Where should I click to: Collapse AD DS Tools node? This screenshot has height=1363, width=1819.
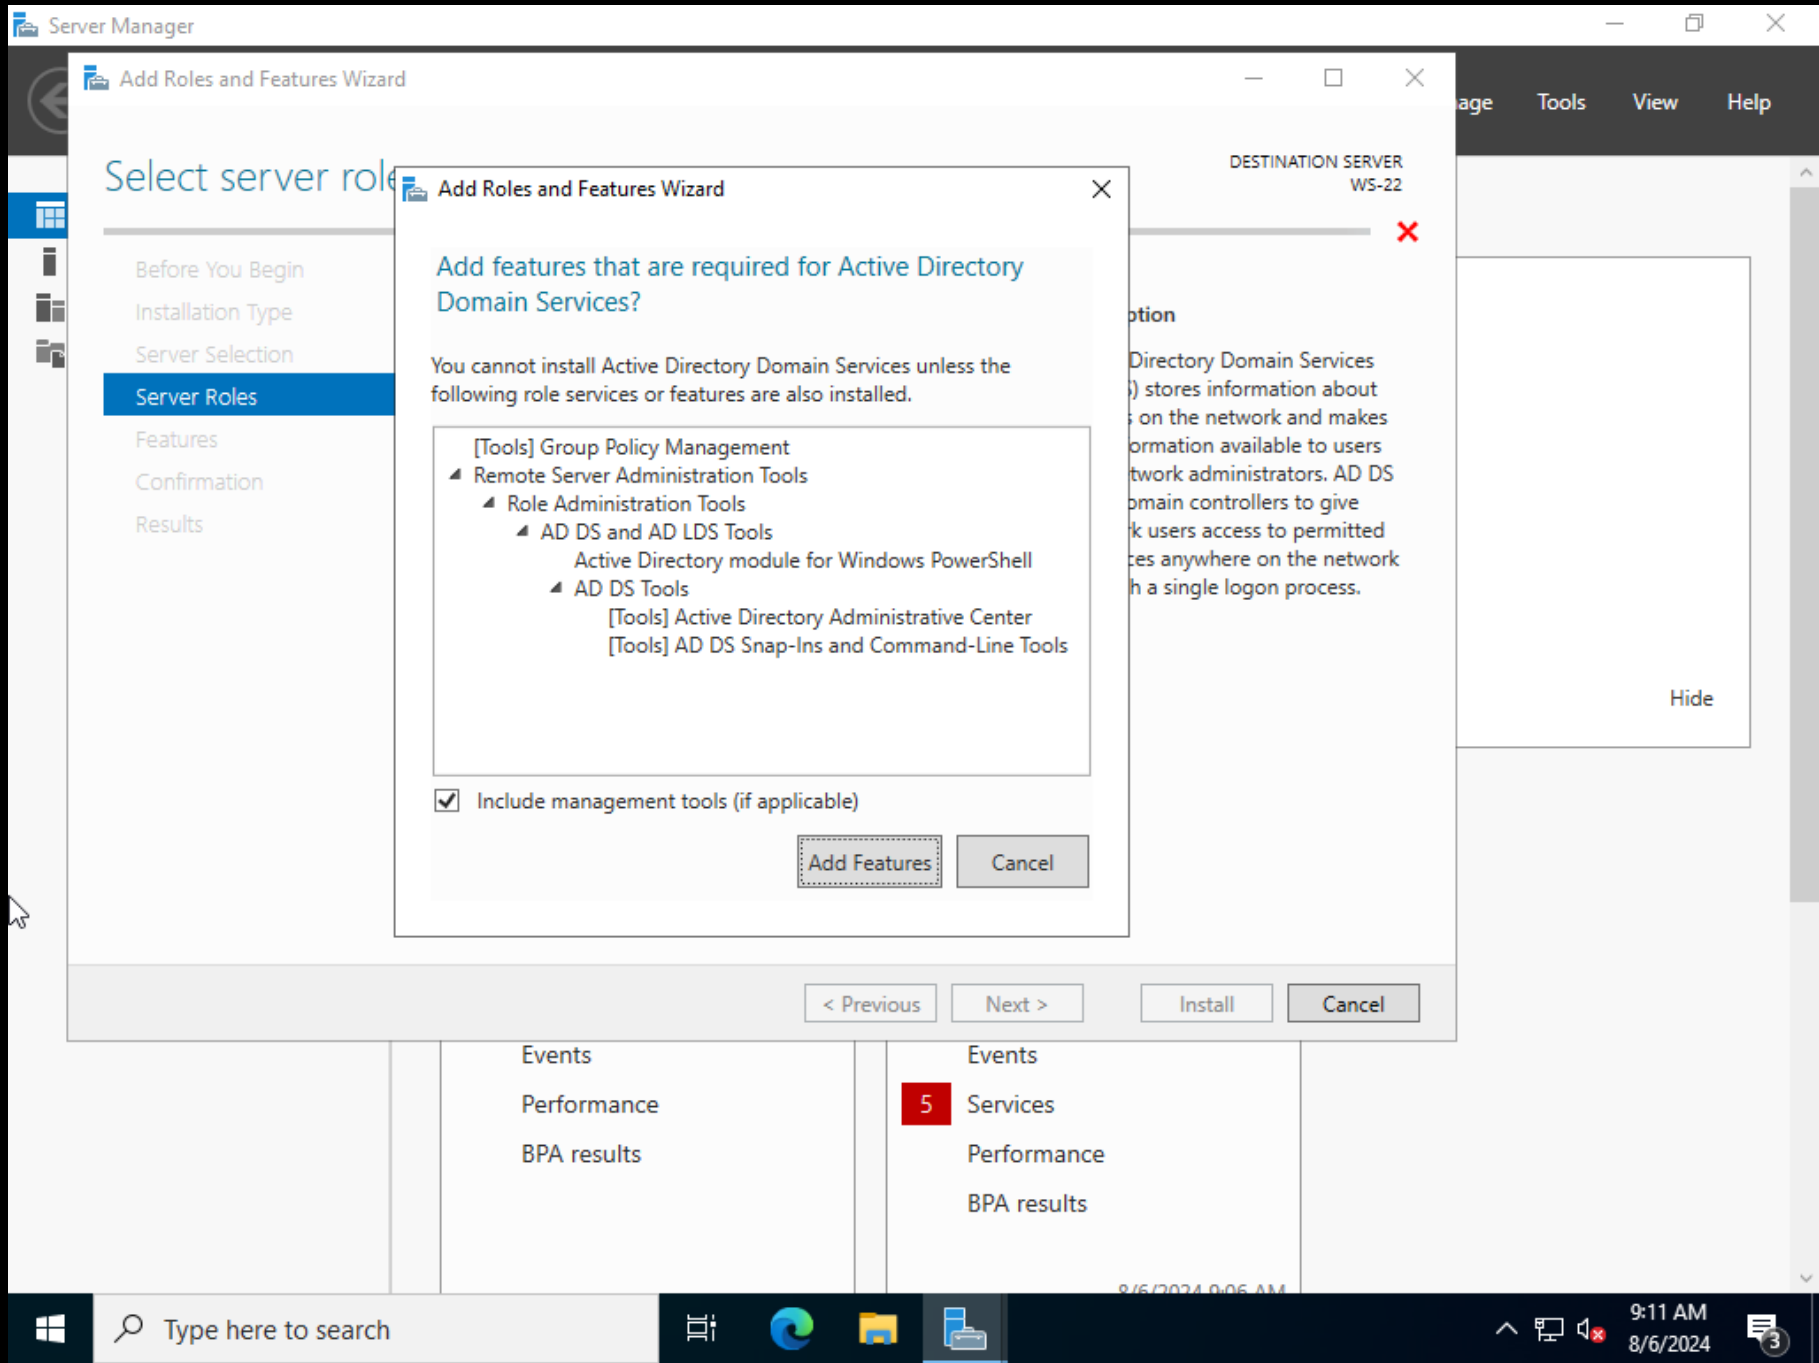pyautogui.click(x=556, y=588)
